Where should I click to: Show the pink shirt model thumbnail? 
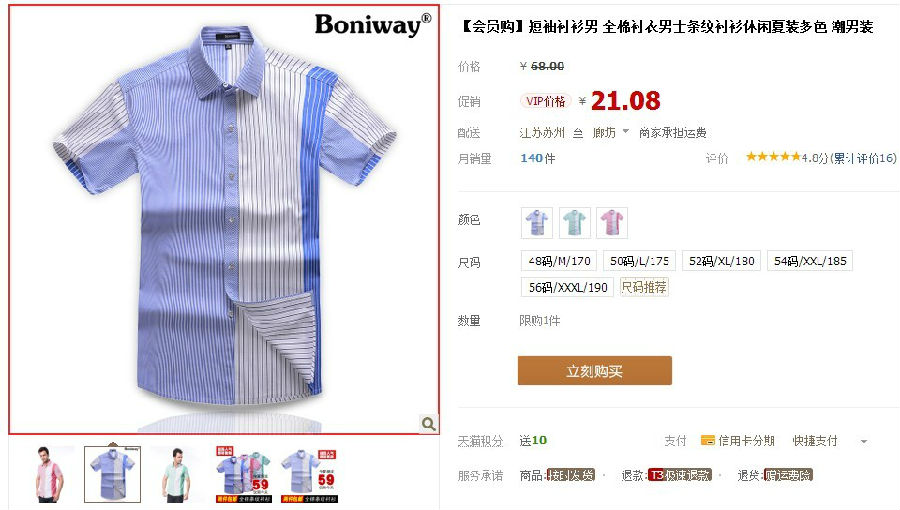49,474
